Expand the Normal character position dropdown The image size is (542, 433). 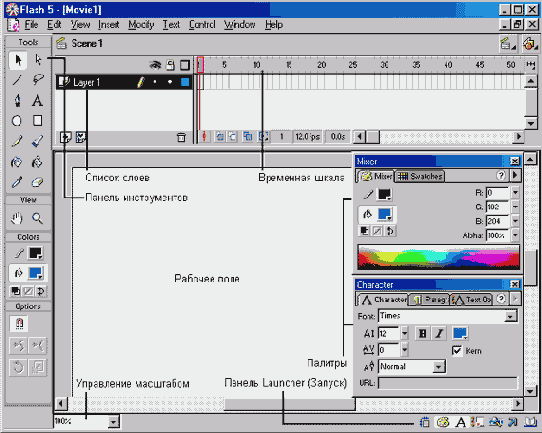pyautogui.click(x=438, y=366)
